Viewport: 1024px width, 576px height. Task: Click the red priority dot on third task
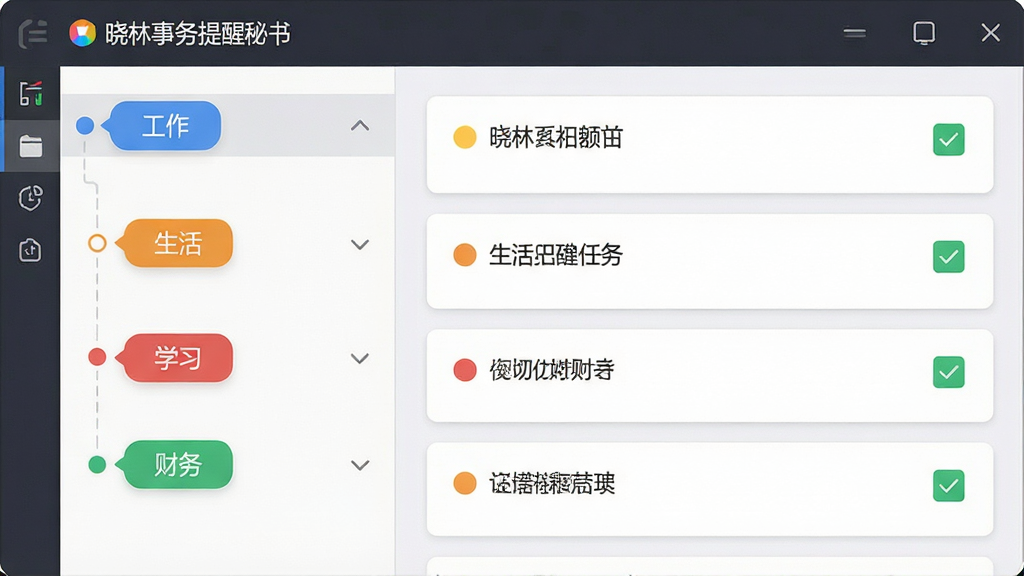pyautogui.click(x=465, y=370)
